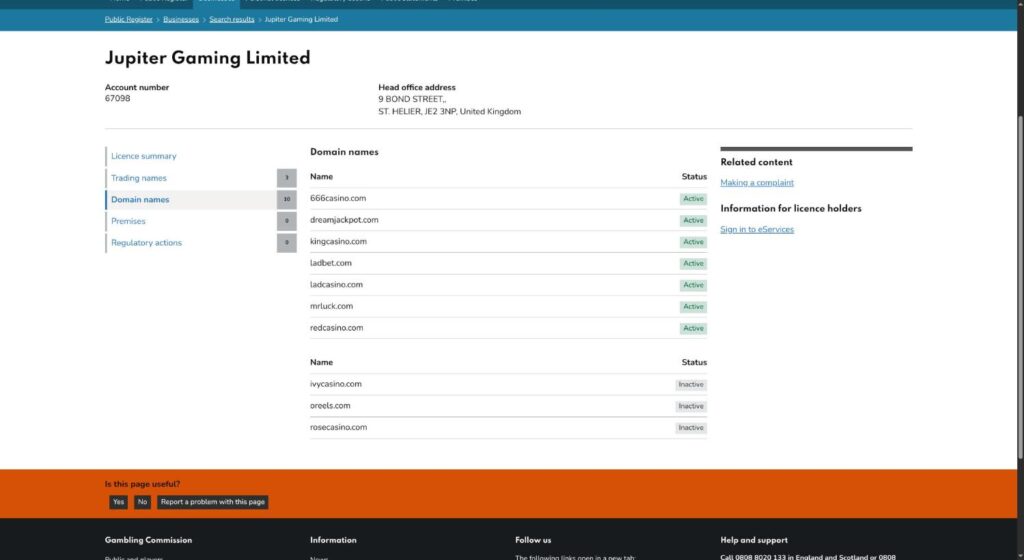
Task: Follow the Sign in to eServices link
Action: click(757, 229)
